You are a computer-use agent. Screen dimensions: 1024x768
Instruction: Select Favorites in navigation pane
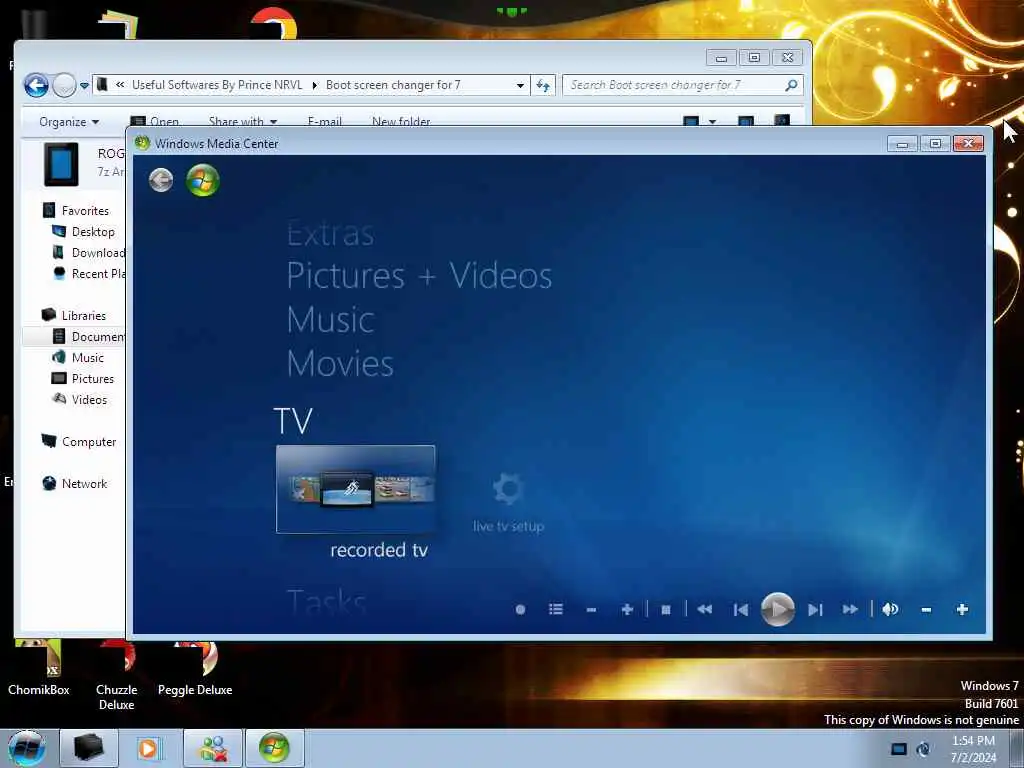pos(85,210)
